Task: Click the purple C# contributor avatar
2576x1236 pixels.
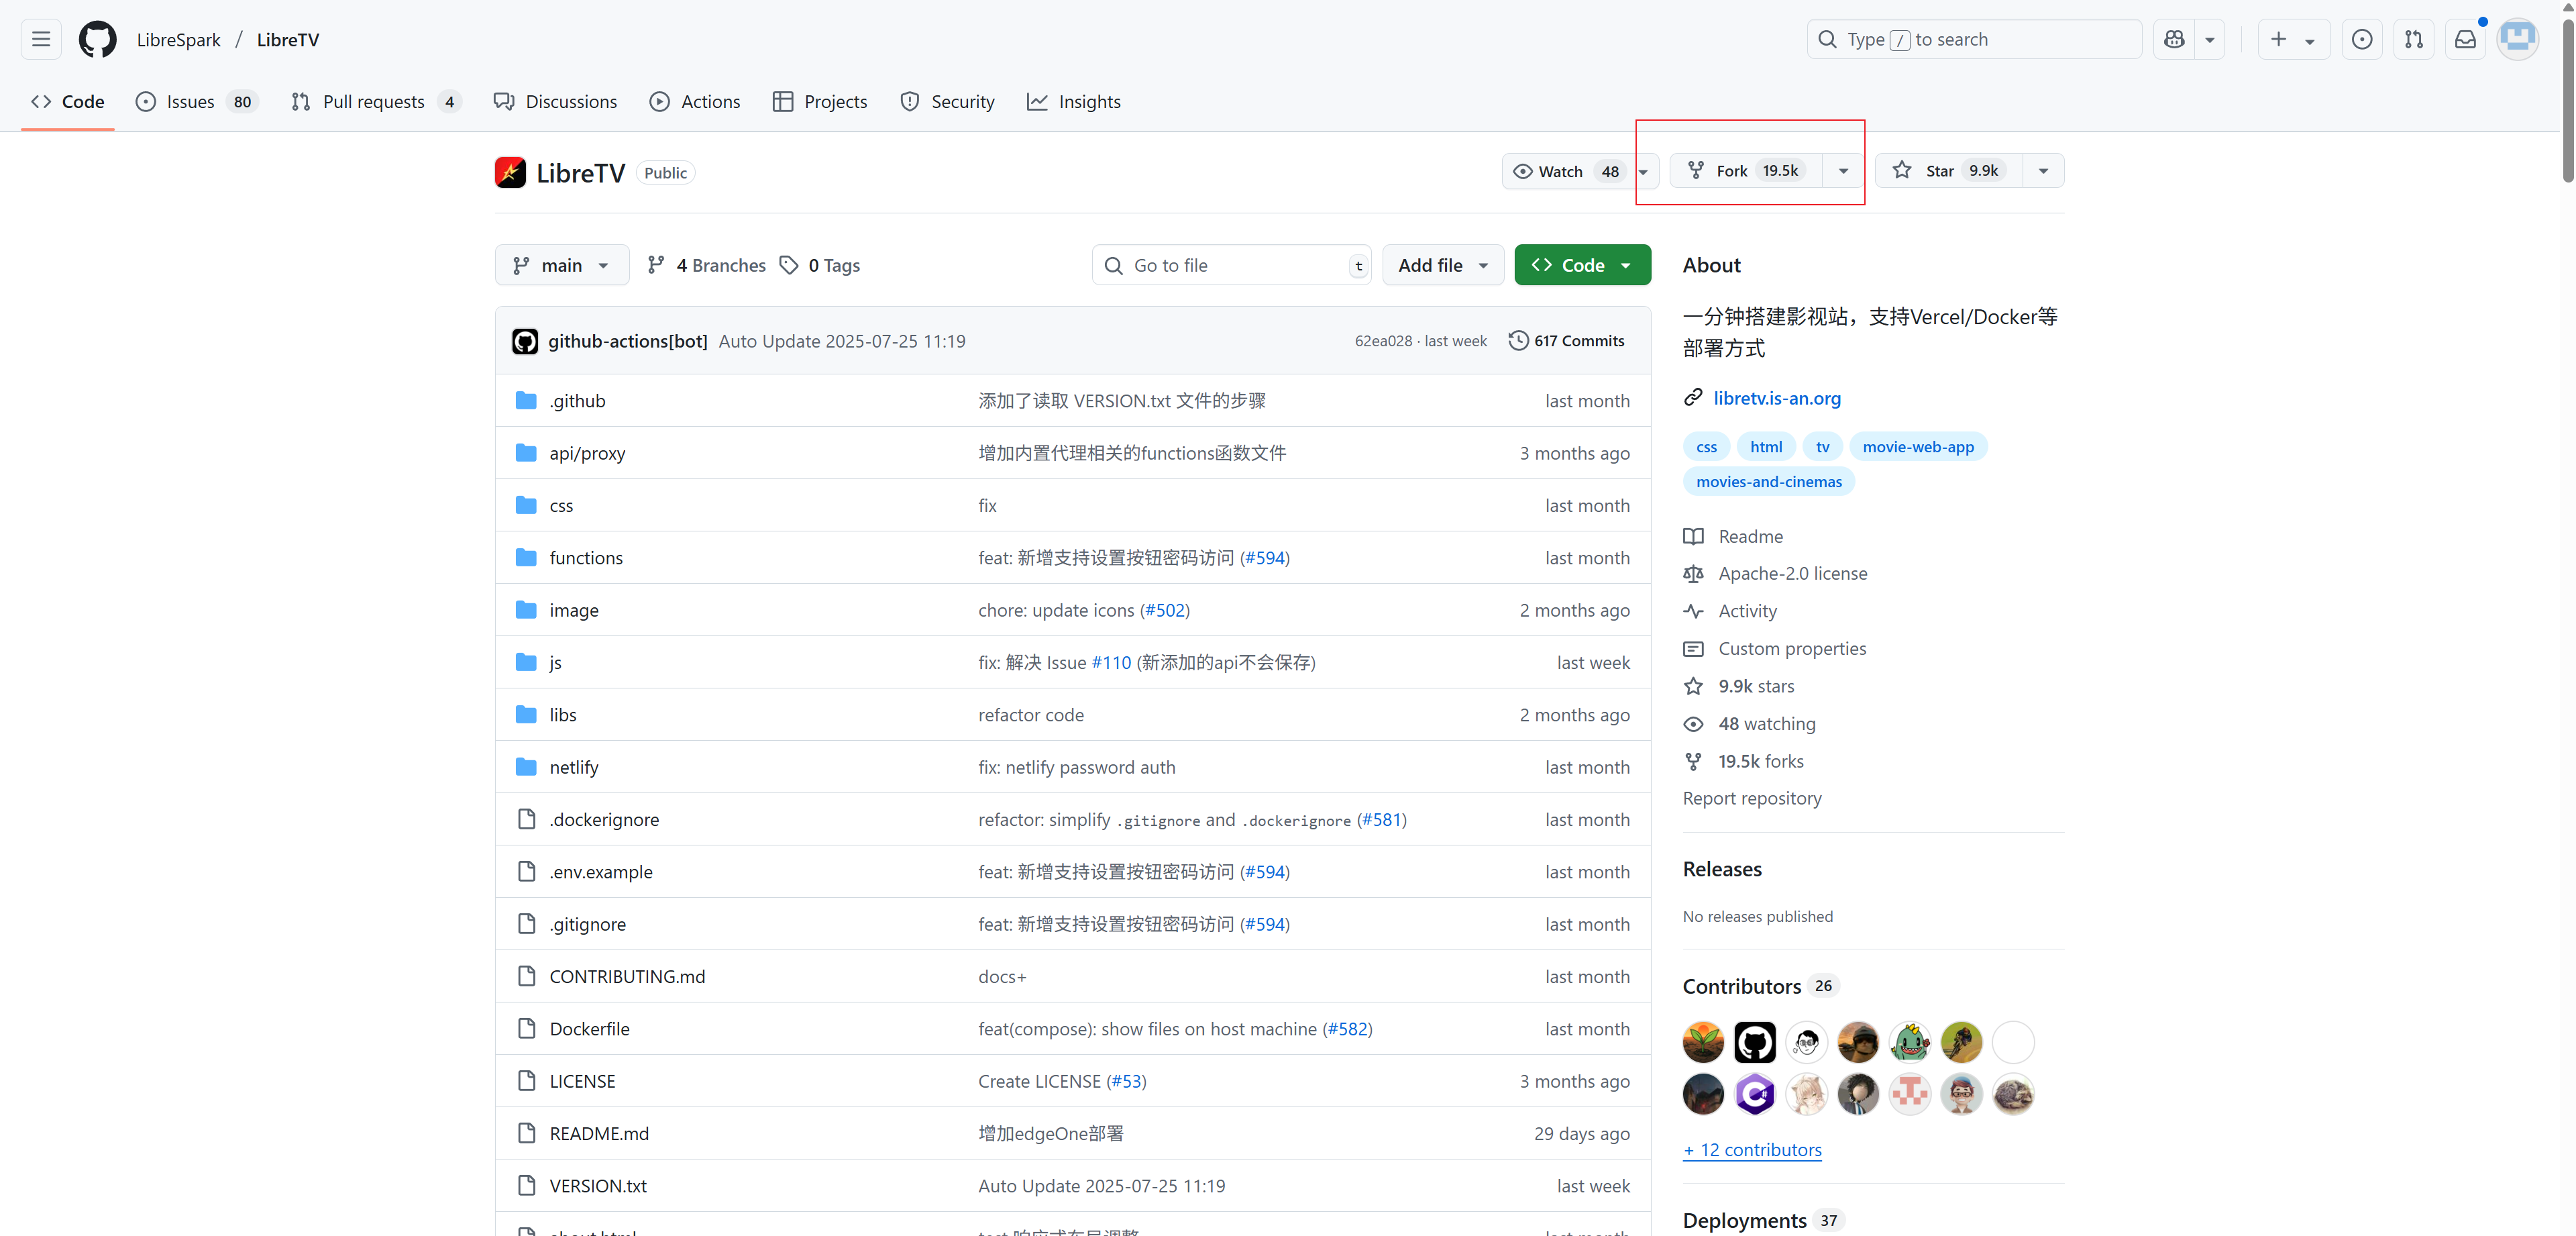Action: click(1755, 1094)
